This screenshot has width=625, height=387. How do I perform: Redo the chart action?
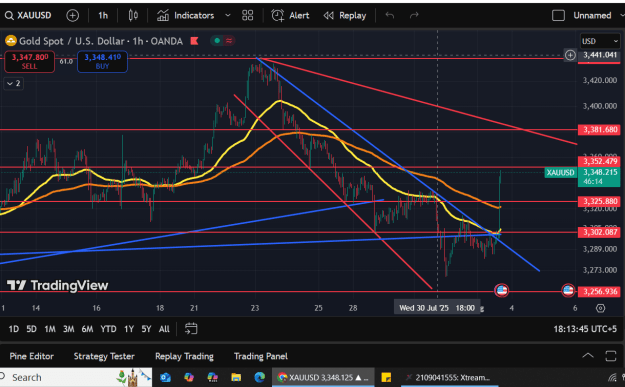click(x=414, y=16)
